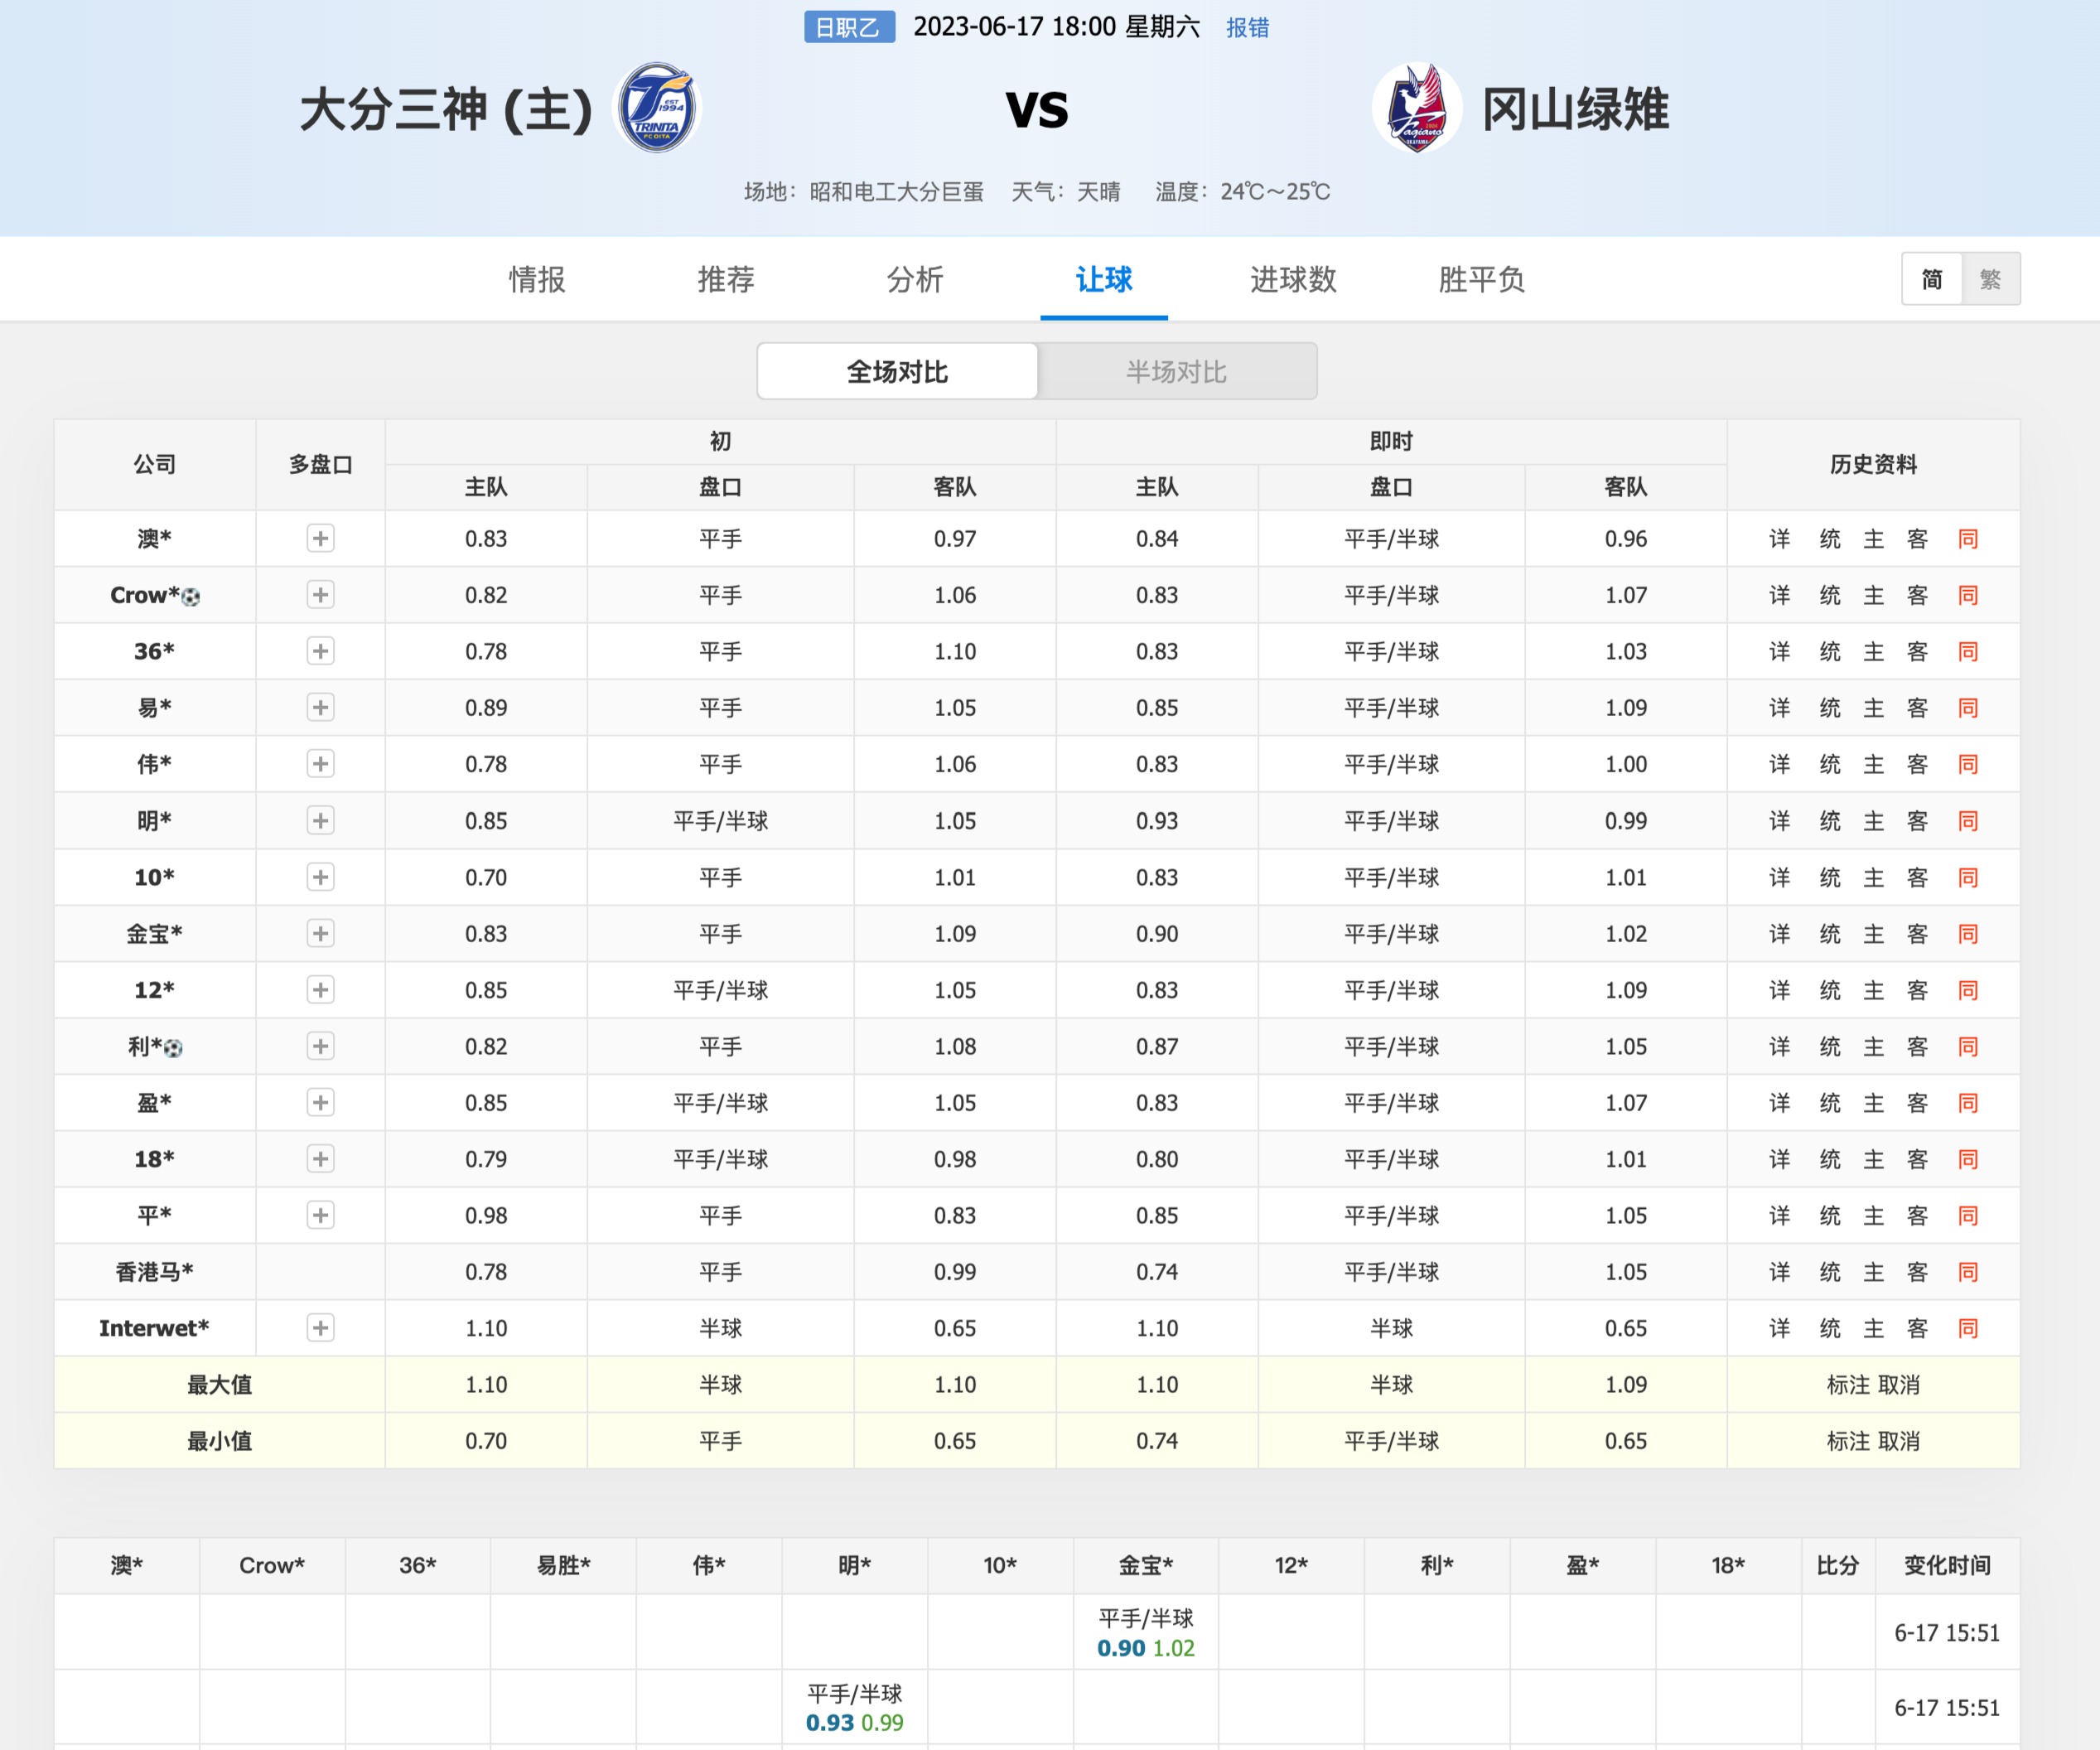Click the 大分三神 (主) team name
2100x1750 pixels.
point(446,109)
